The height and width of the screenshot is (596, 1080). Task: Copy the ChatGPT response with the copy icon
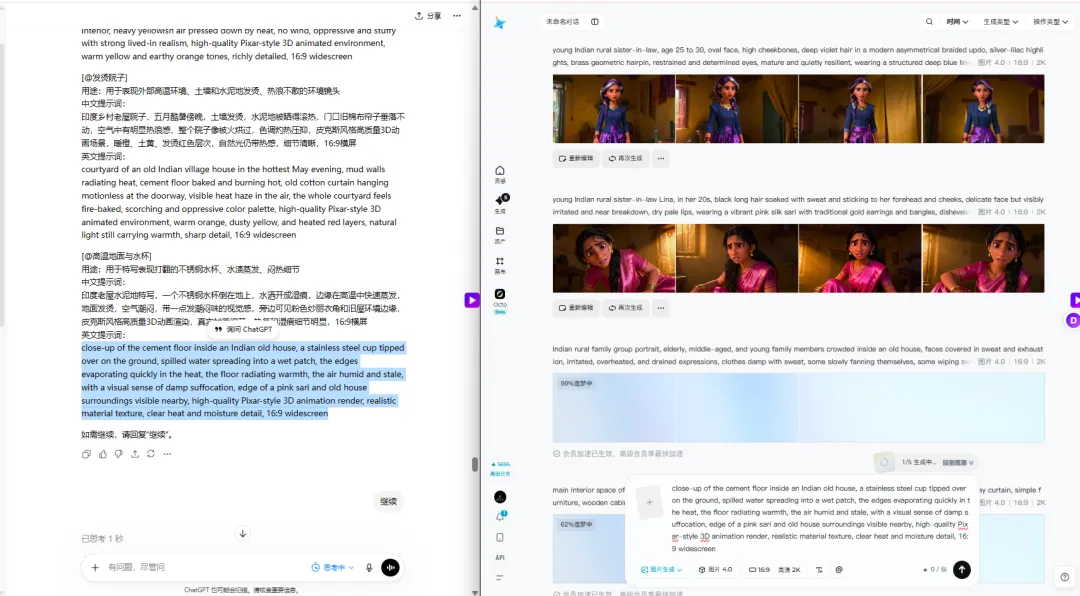(x=86, y=454)
